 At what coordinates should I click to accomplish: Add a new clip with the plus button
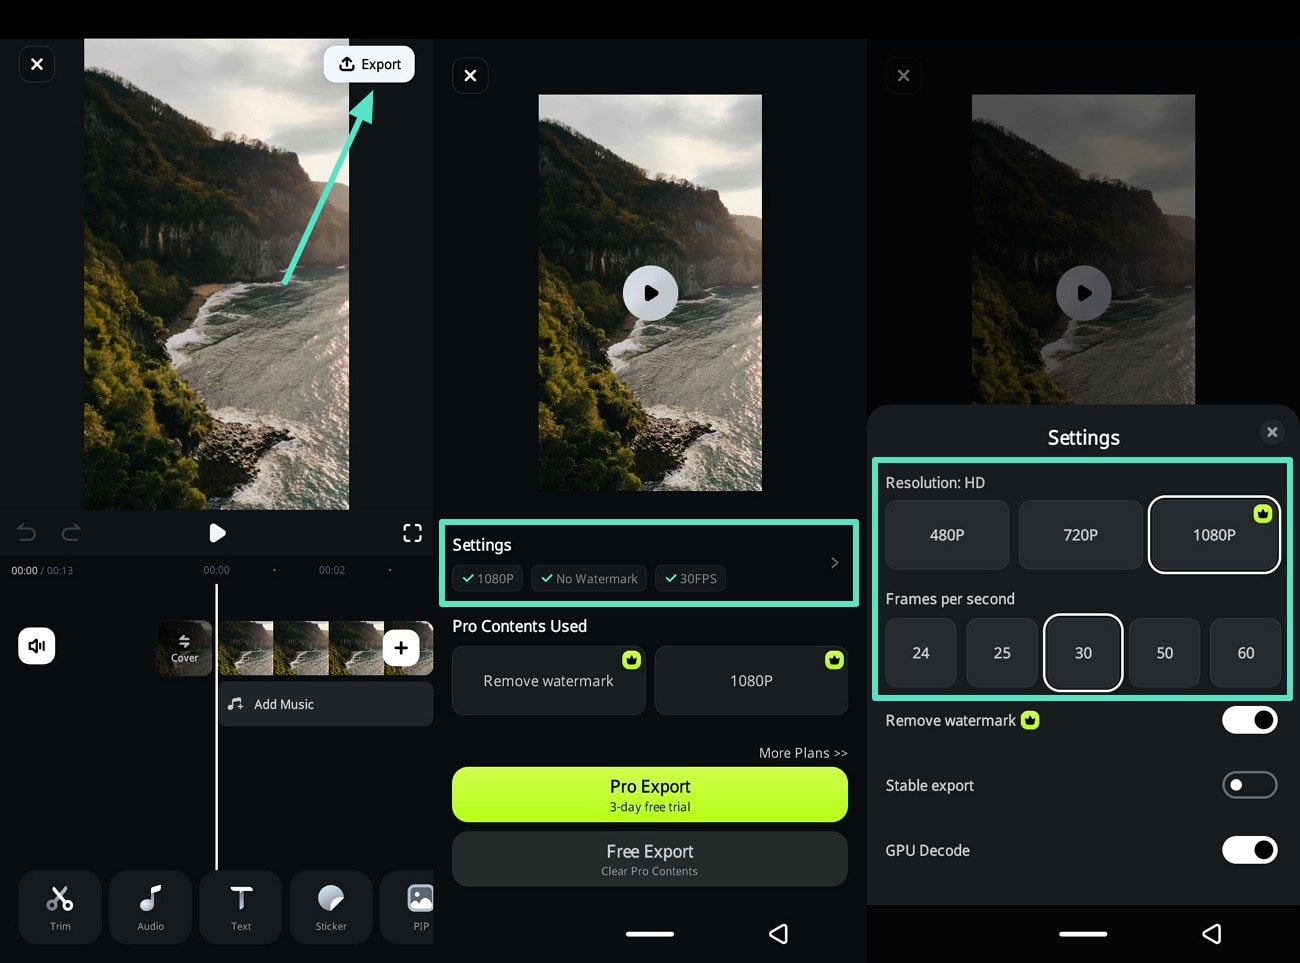(401, 648)
